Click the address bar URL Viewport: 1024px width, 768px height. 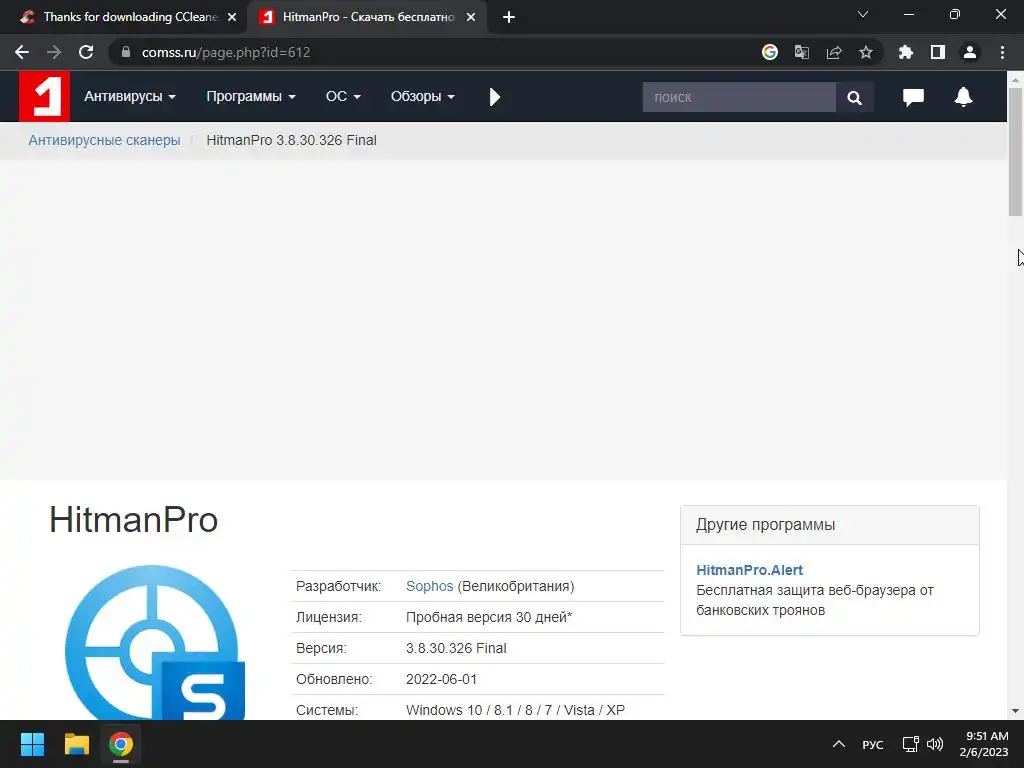(x=226, y=52)
